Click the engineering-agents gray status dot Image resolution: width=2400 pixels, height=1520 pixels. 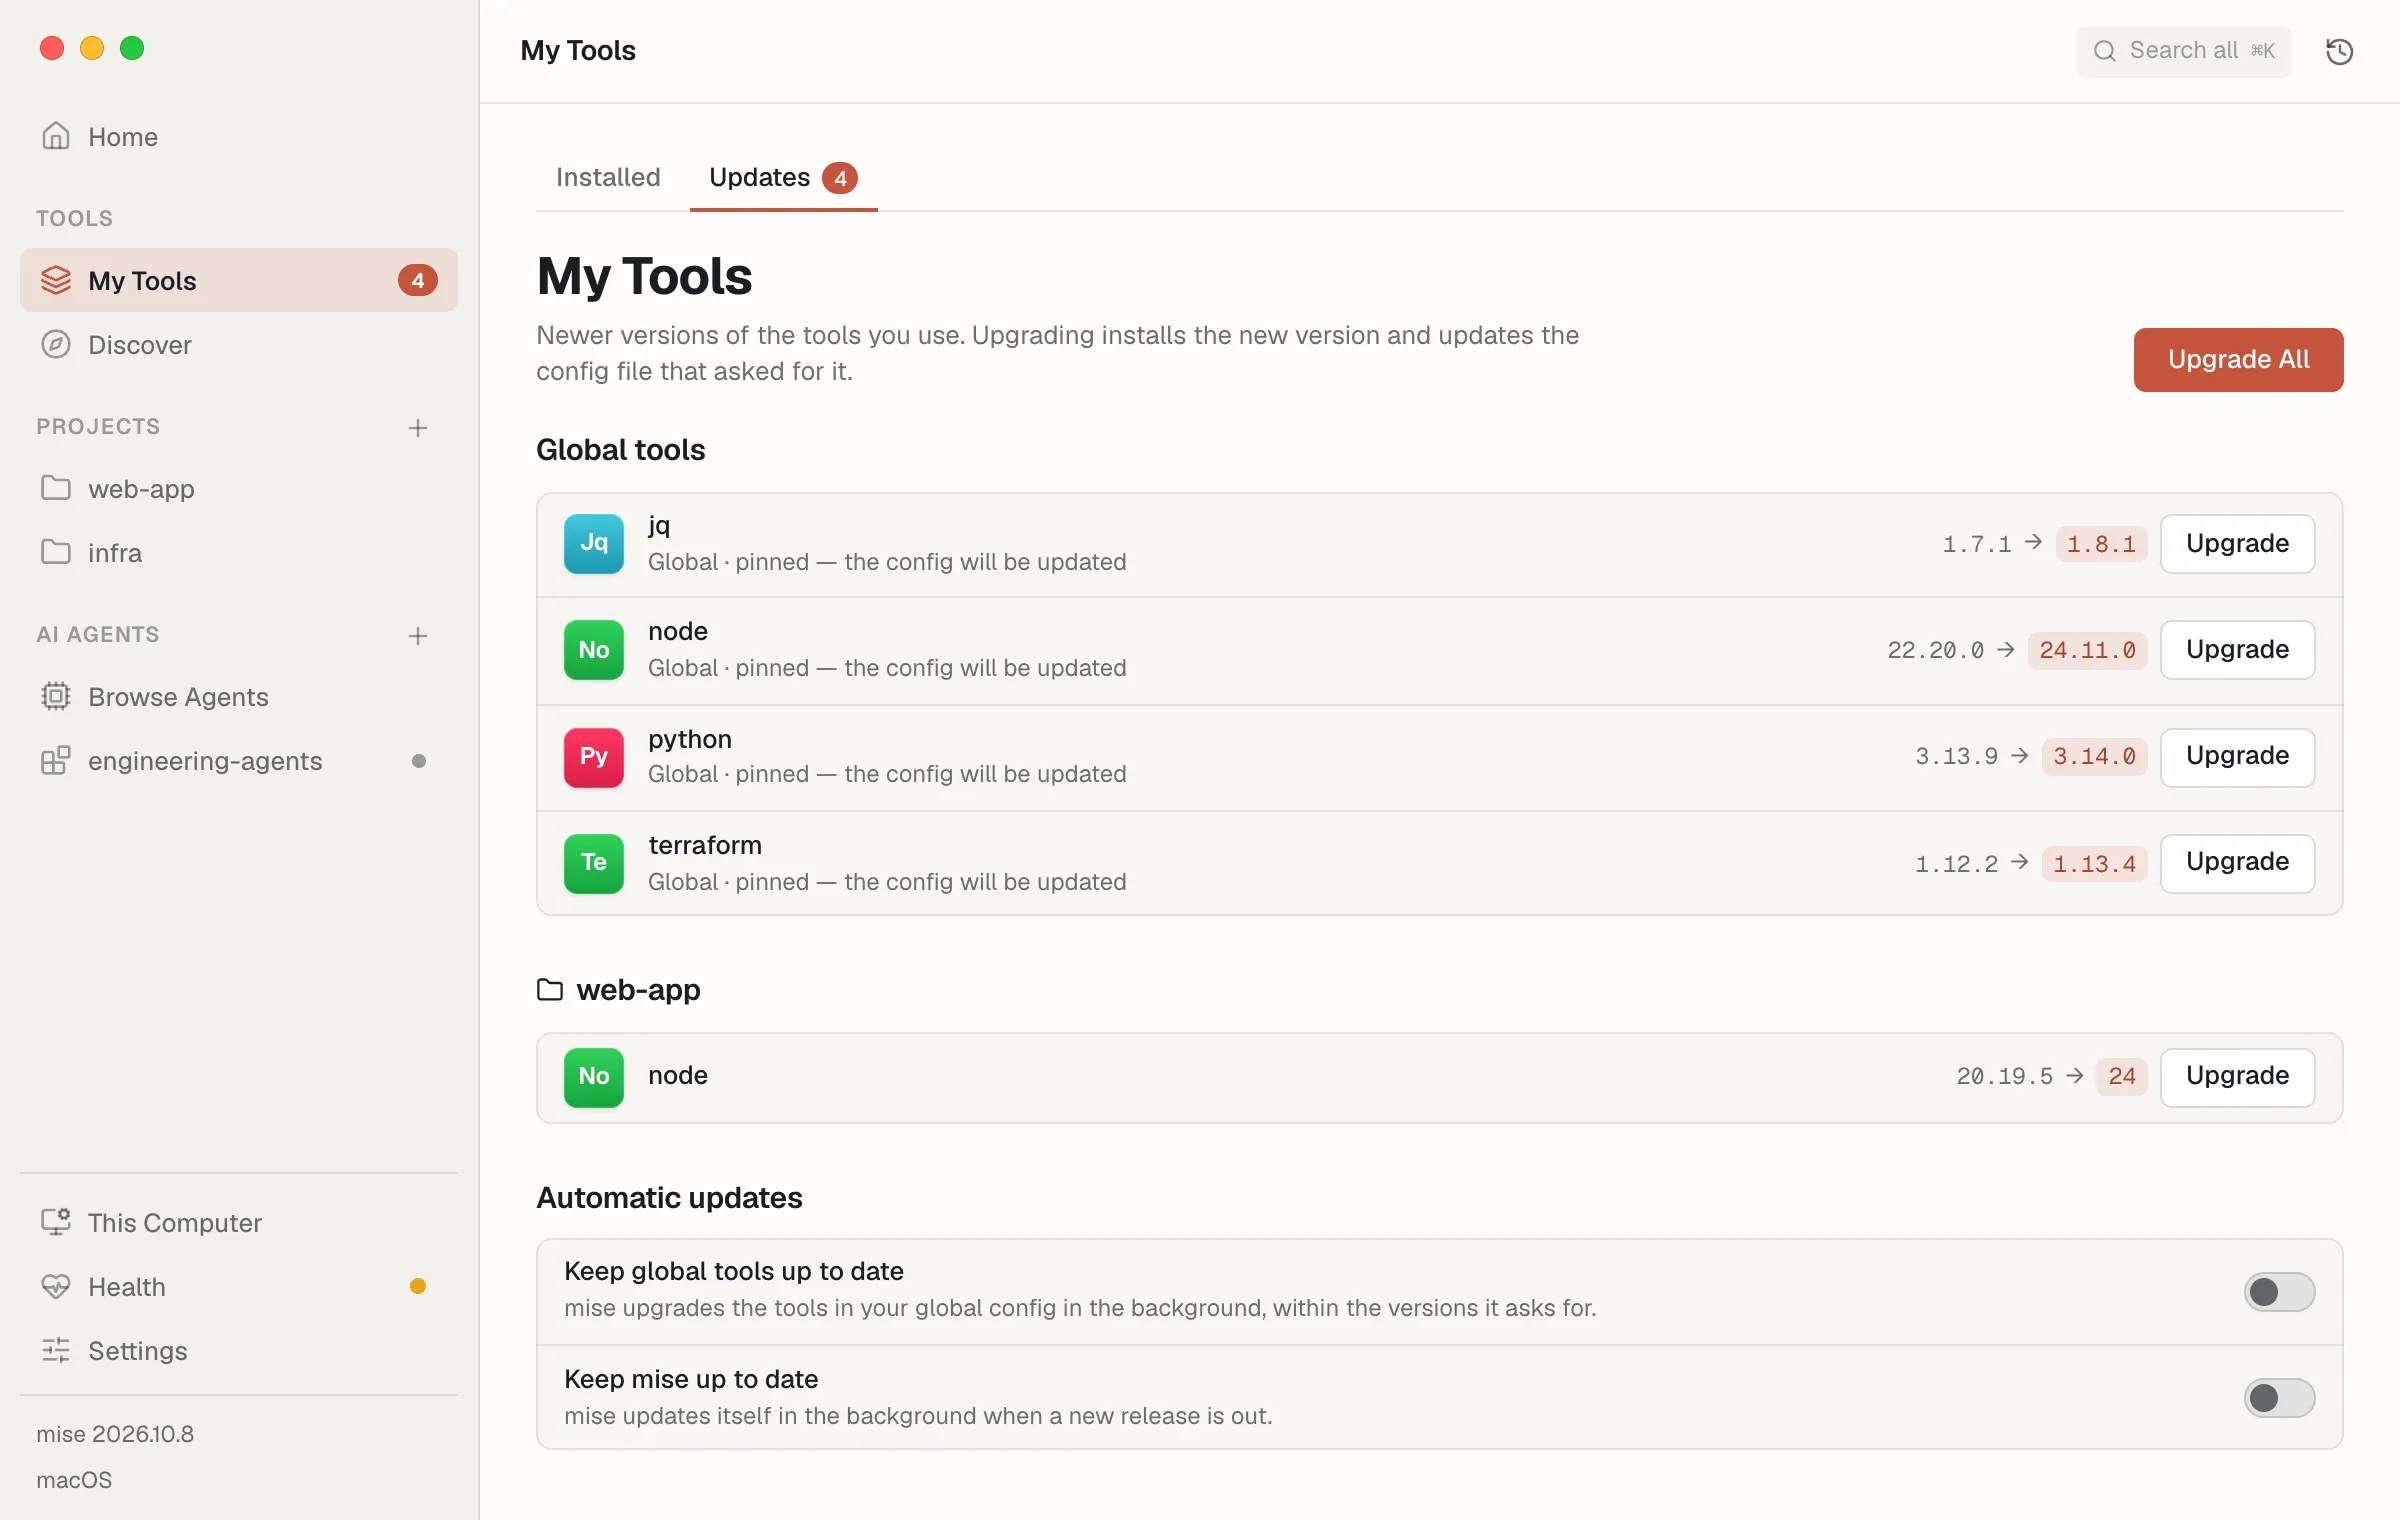click(418, 761)
